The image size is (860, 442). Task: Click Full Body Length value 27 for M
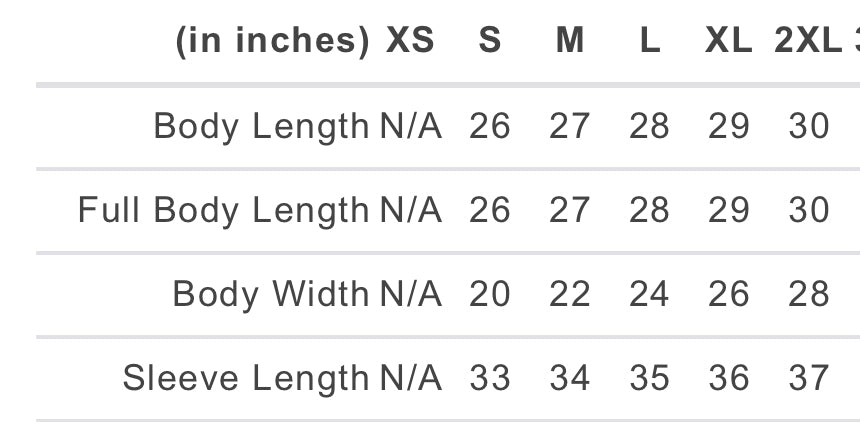click(x=570, y=211)
